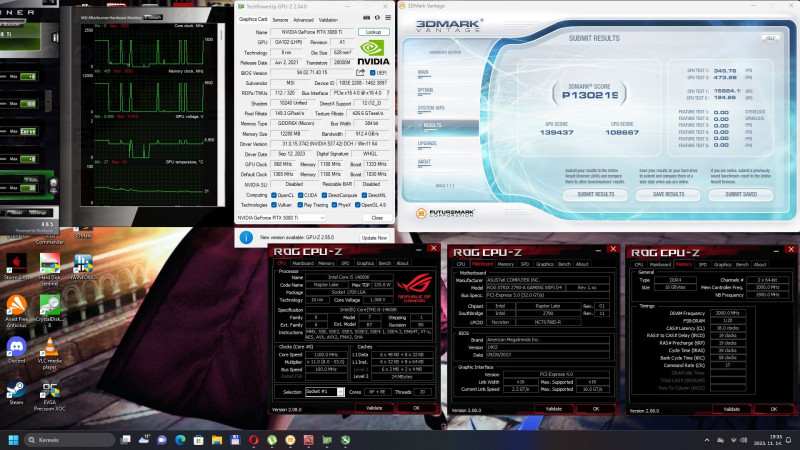
Task: Toggle the OpenCL checkbox
Action: (x=274, y=195)
